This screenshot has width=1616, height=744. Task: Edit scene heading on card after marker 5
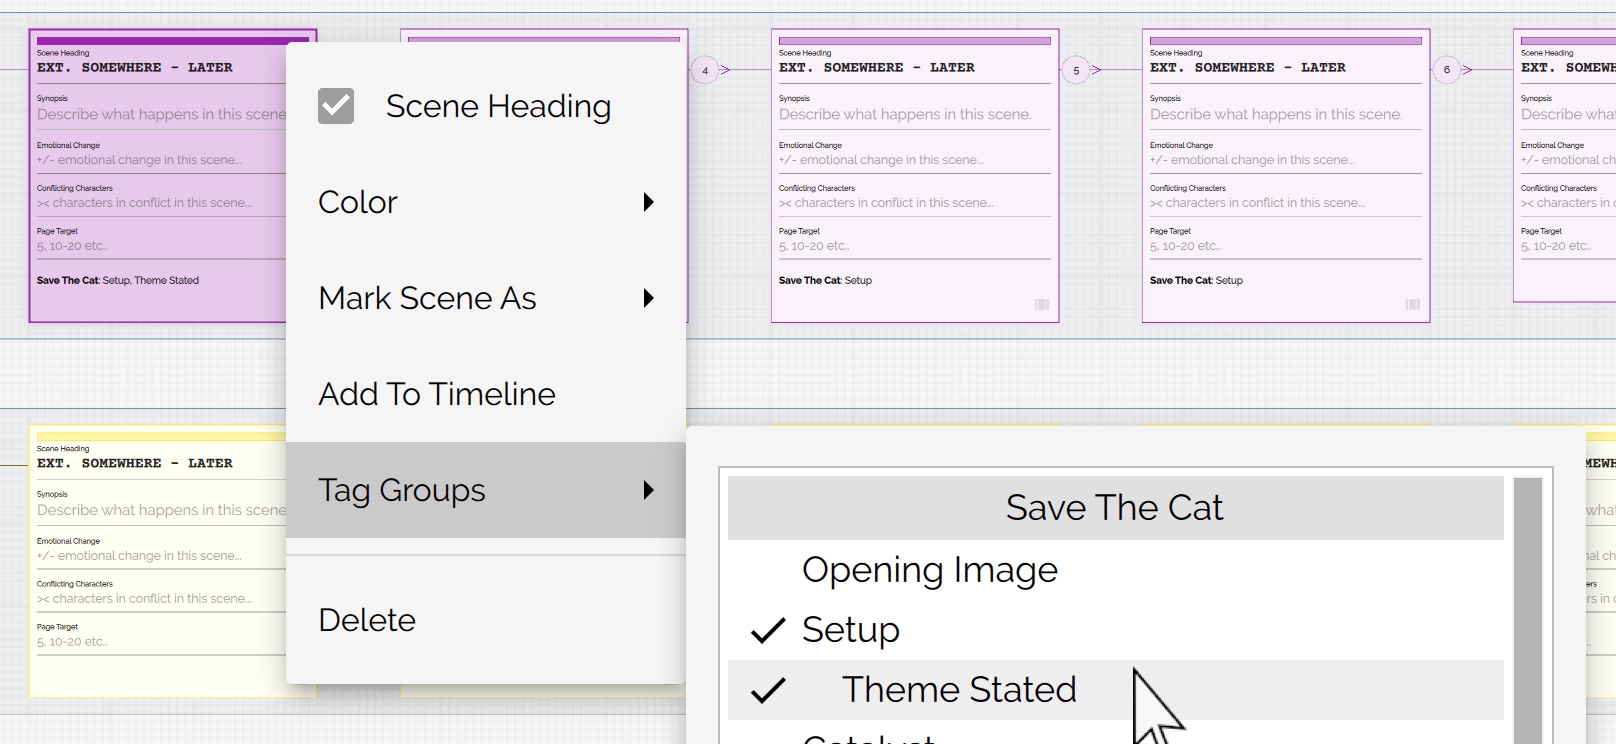pos(1286,68)
